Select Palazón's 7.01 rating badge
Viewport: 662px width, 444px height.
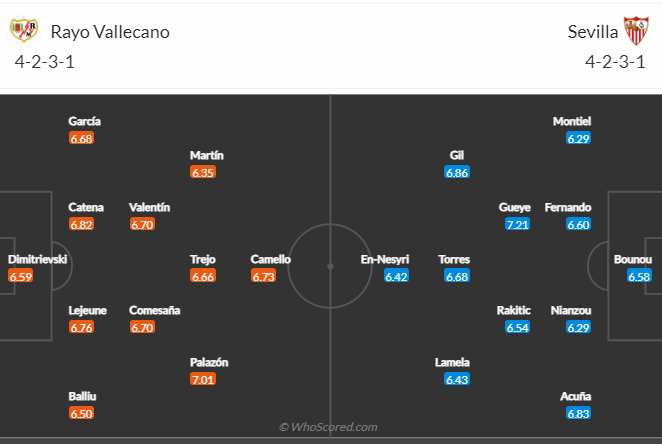[x=203, y=379]
